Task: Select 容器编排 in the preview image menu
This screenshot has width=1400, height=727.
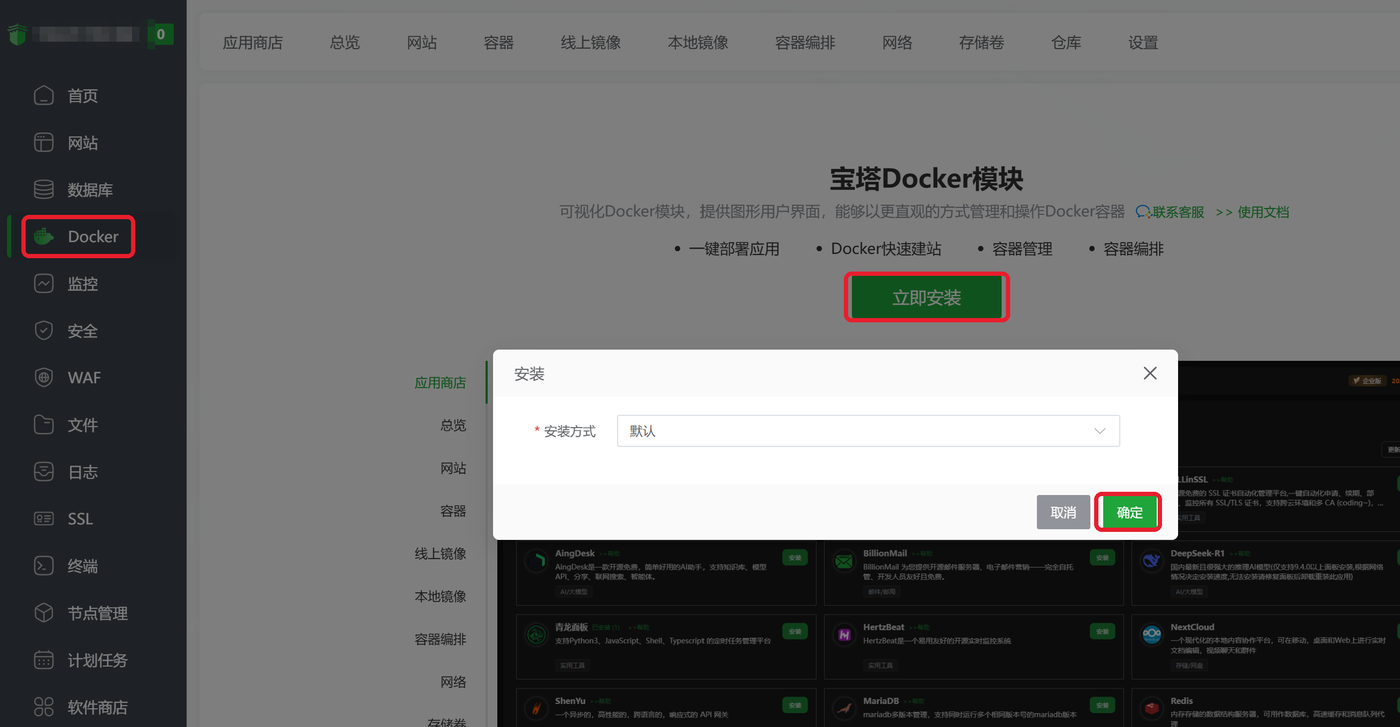Action: (x=441, y=640)
